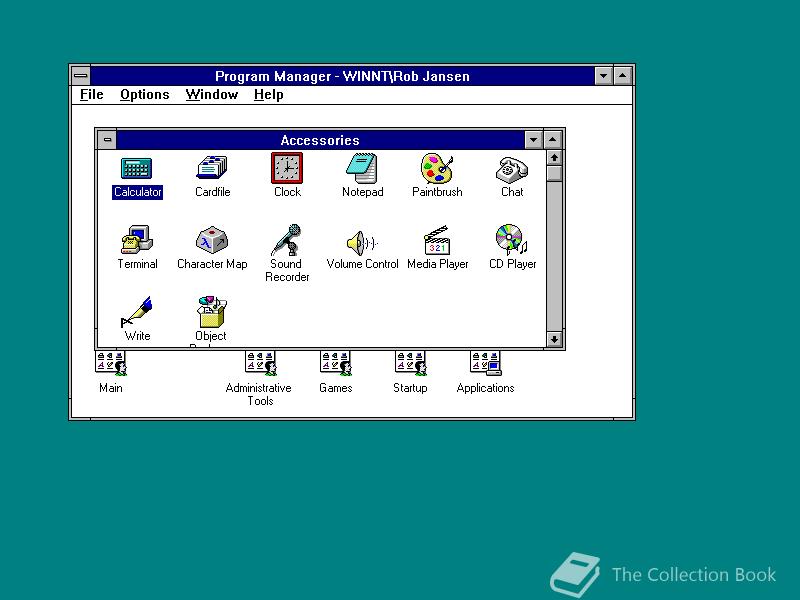The width and height of the screenshot is (800, 600).
Task: Open the Program Manager control menu box
Action: (81, 76)
